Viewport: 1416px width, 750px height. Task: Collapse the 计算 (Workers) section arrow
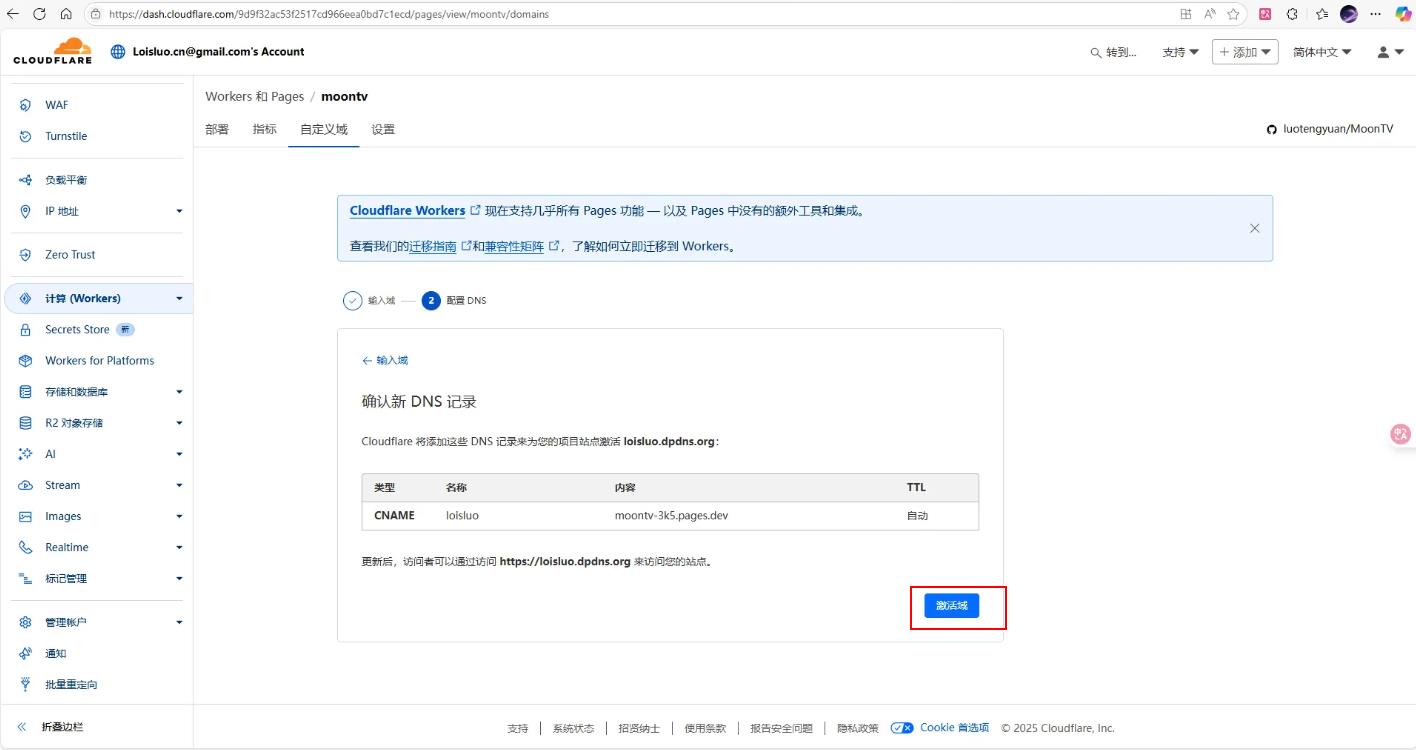[x=180, y=298]
